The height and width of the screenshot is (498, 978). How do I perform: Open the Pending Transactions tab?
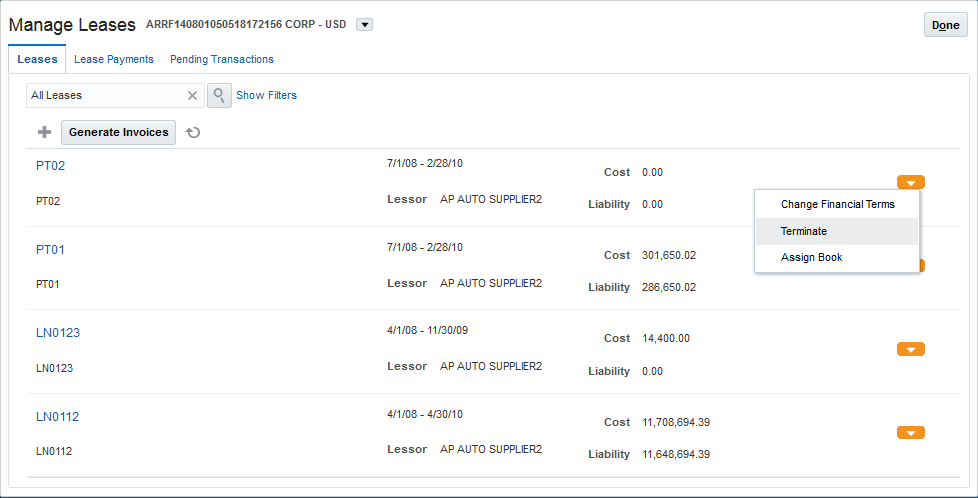pos(222,59)
